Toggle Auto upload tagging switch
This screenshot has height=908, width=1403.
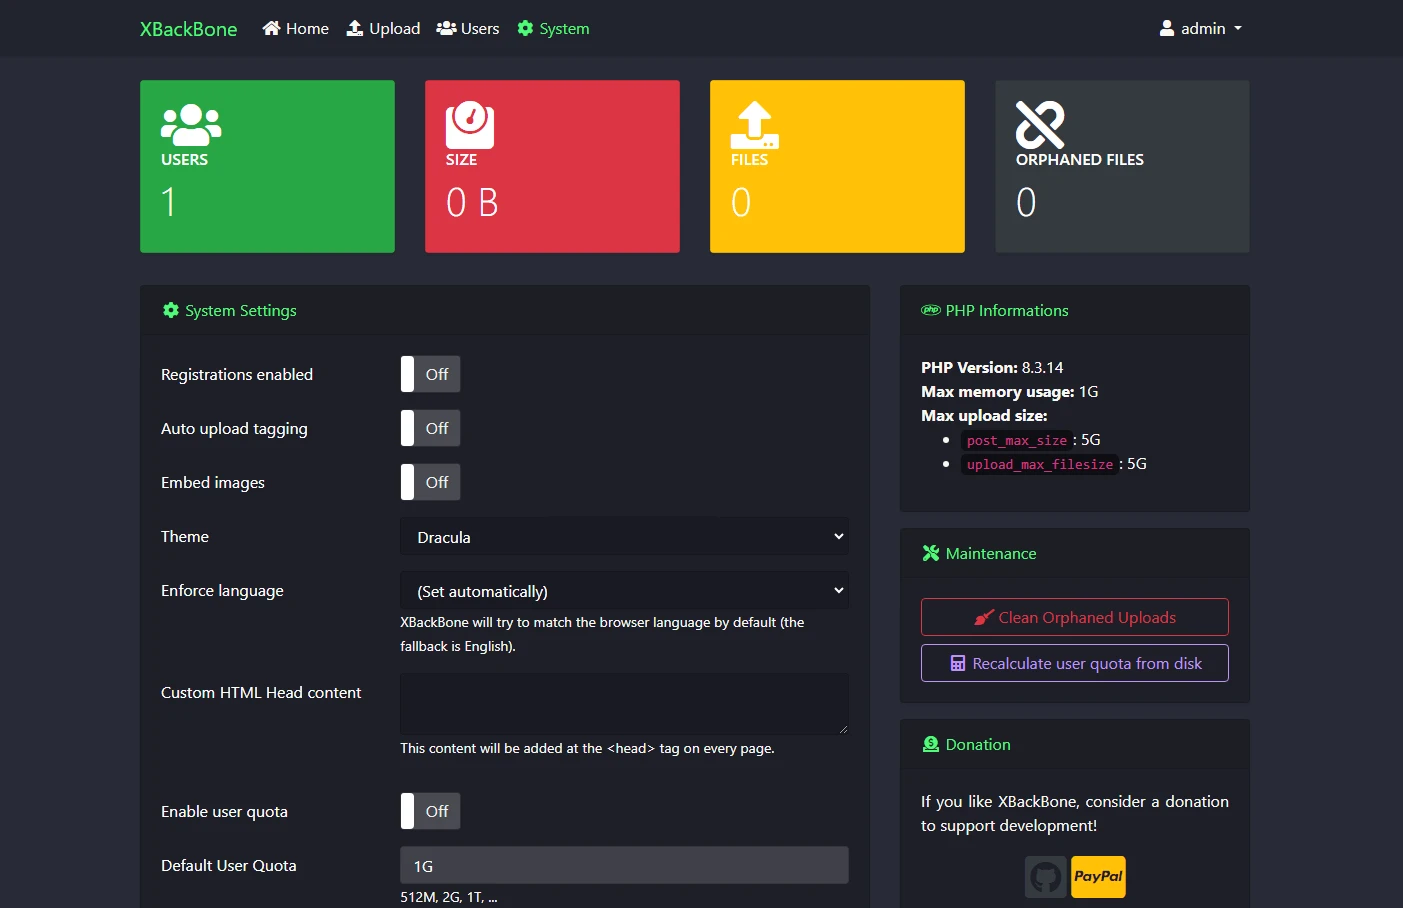click(431, 428)
